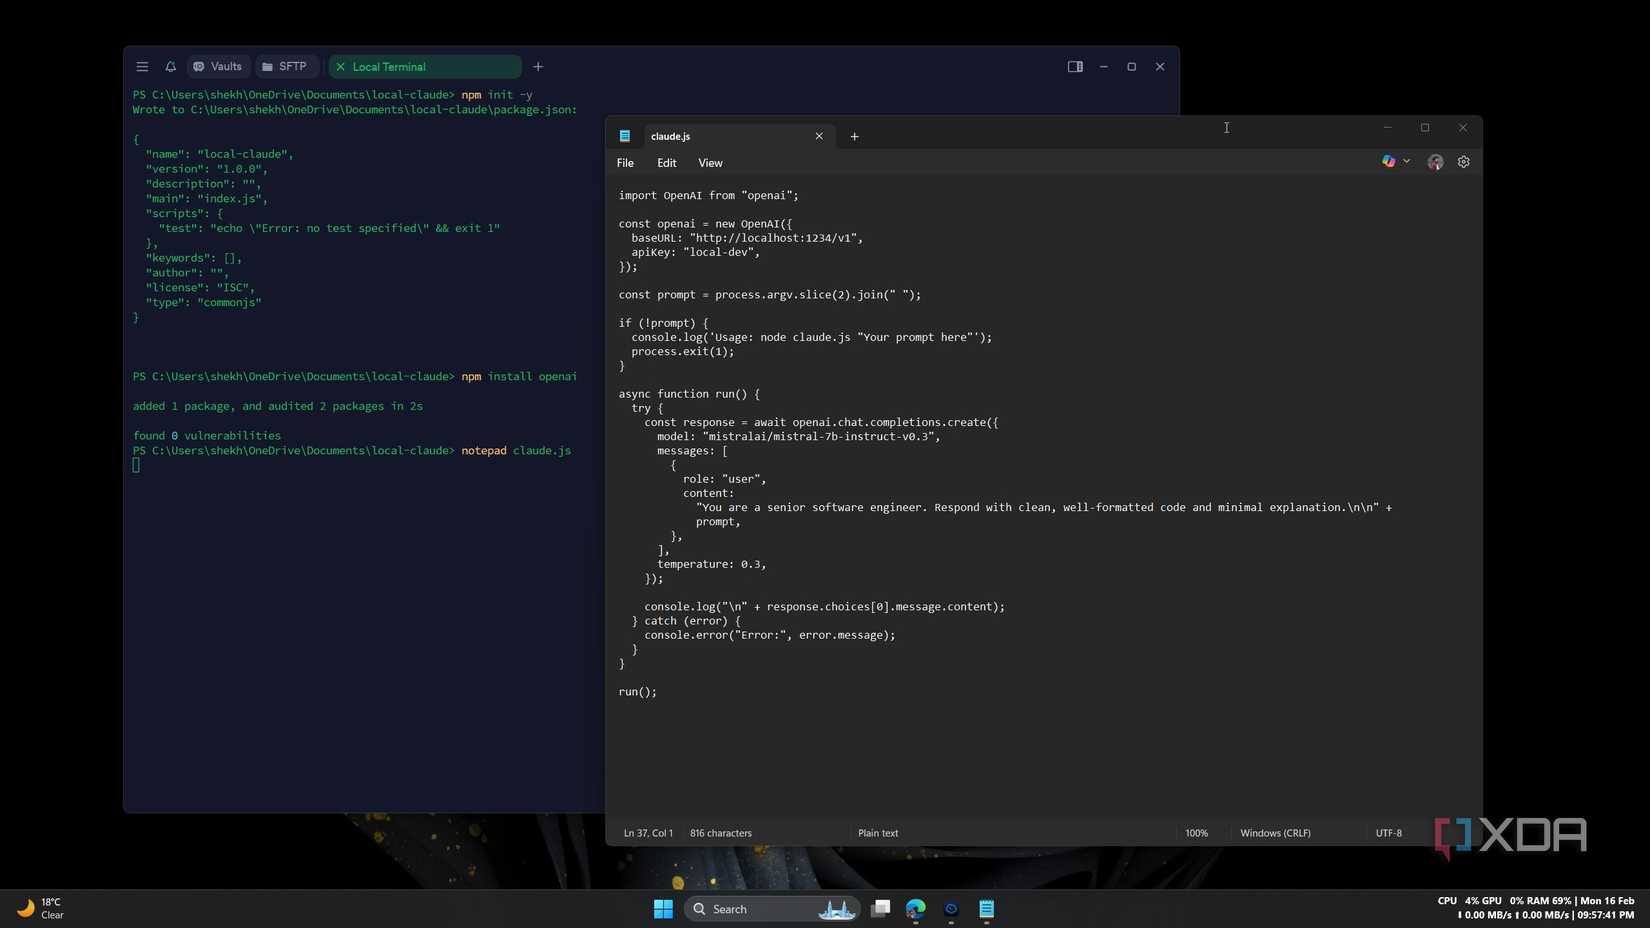Screen dimensions: 1650x928
Task: Close the claude.js Notepad tab
Action: tap(819, 136)
